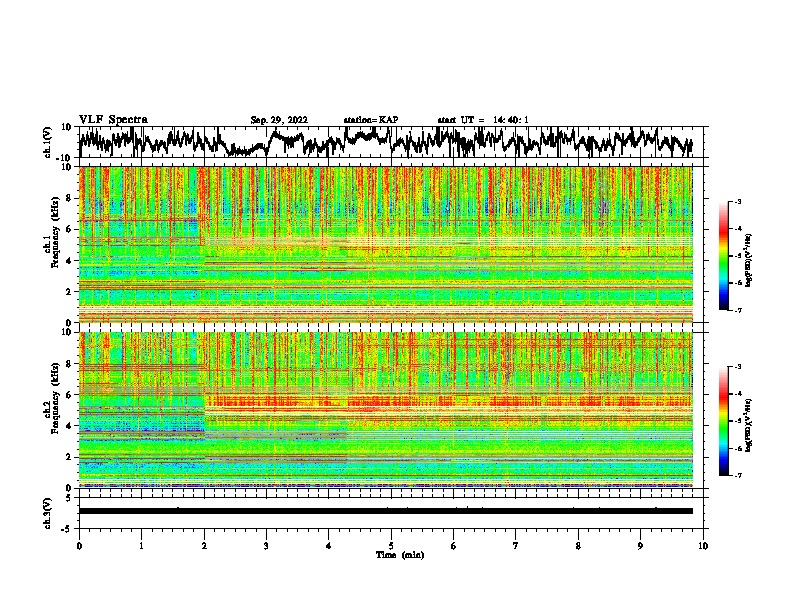This screenshot has height=612, width=792.
Task: Click the ch.1(V) waveform axis label
Action: pyautogui.click(x=48, y=142)
